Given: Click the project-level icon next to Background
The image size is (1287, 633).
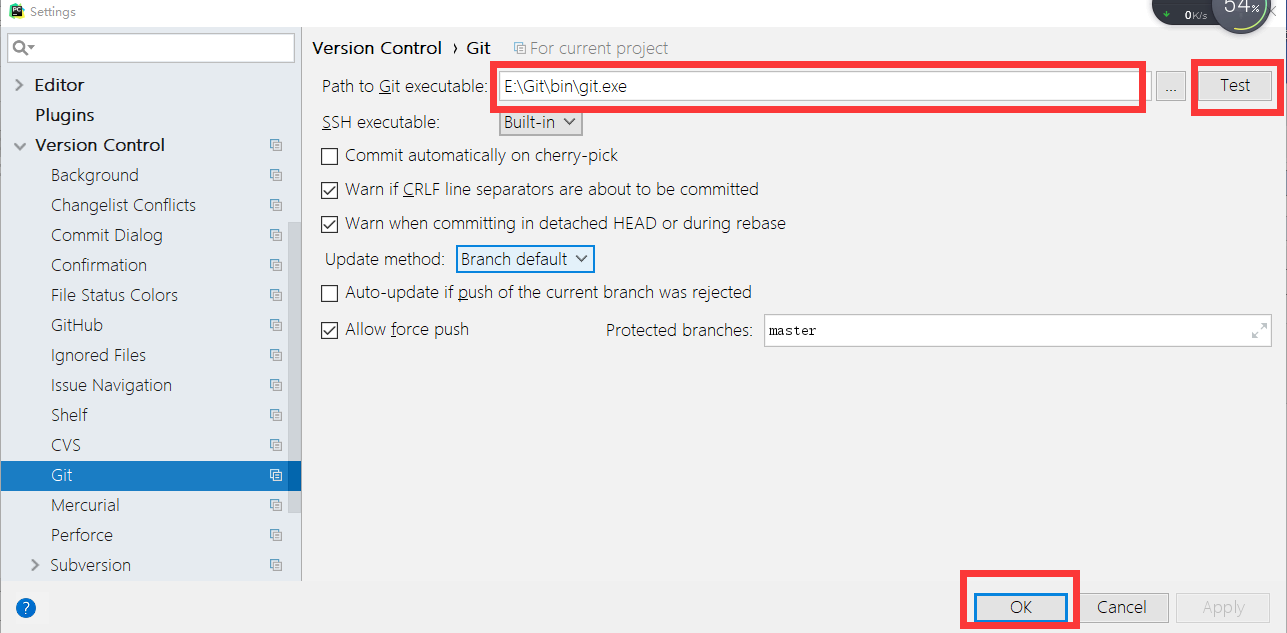Looking at the screenshot, I should point(276,175).
